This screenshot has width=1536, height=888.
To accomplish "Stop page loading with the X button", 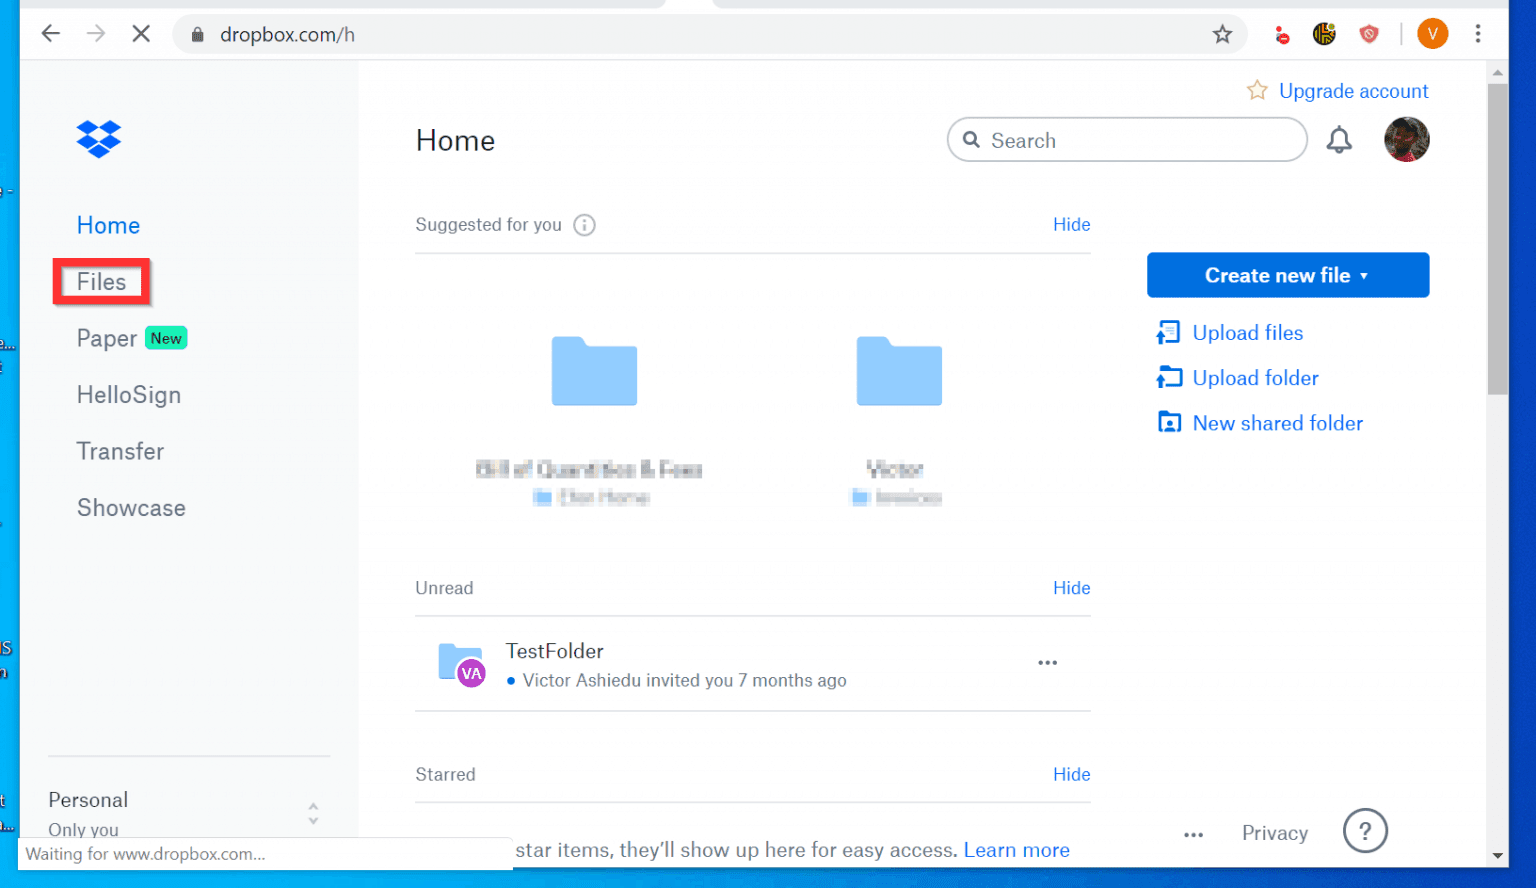I will 141,34.
